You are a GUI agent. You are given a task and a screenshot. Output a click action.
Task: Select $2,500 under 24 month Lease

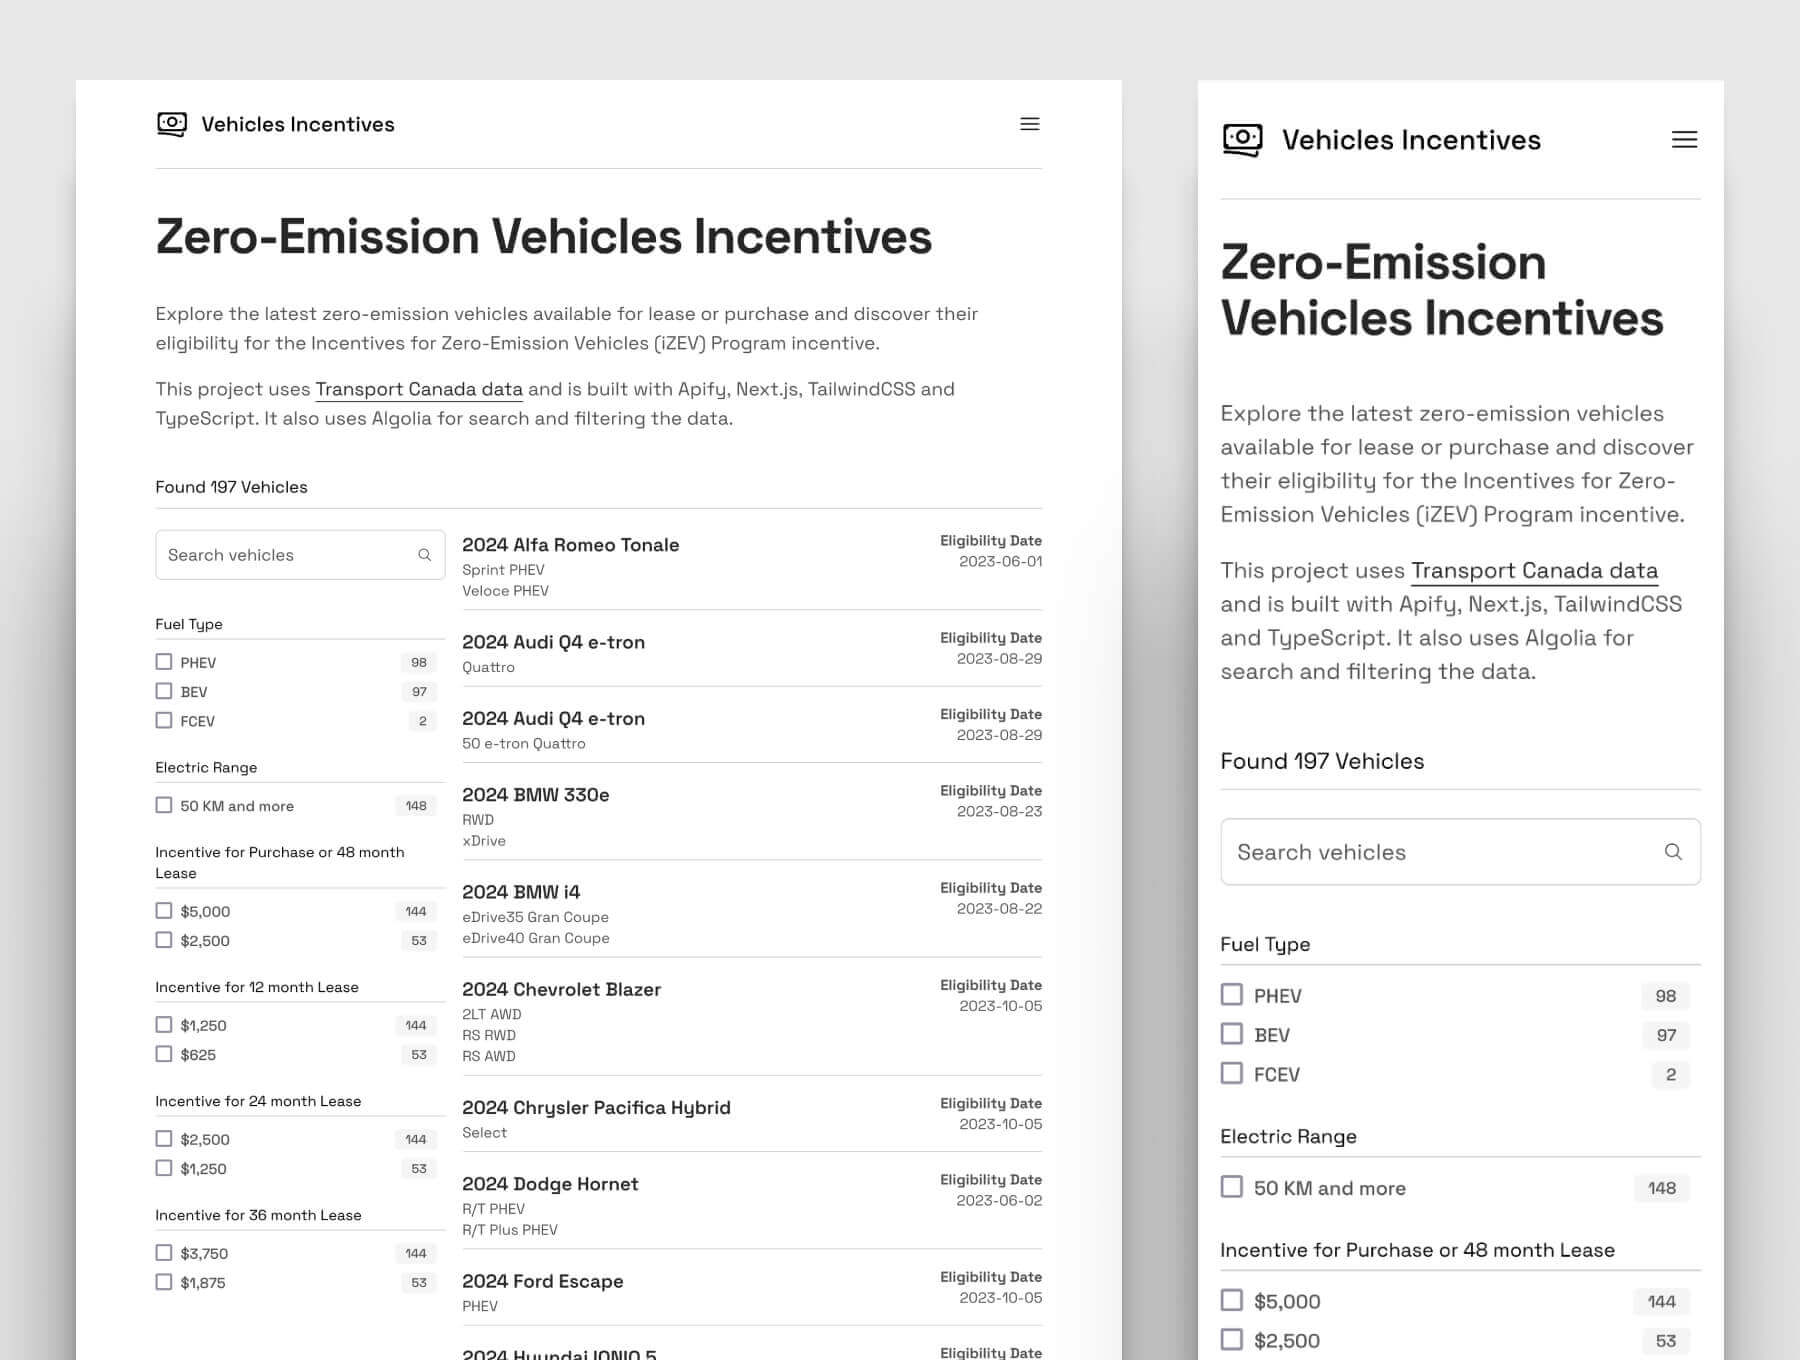164,1139
